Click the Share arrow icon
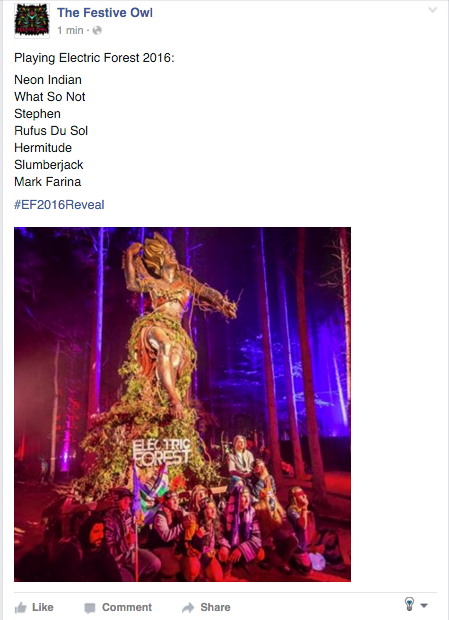Screen dimensions: 449x620 188,607
